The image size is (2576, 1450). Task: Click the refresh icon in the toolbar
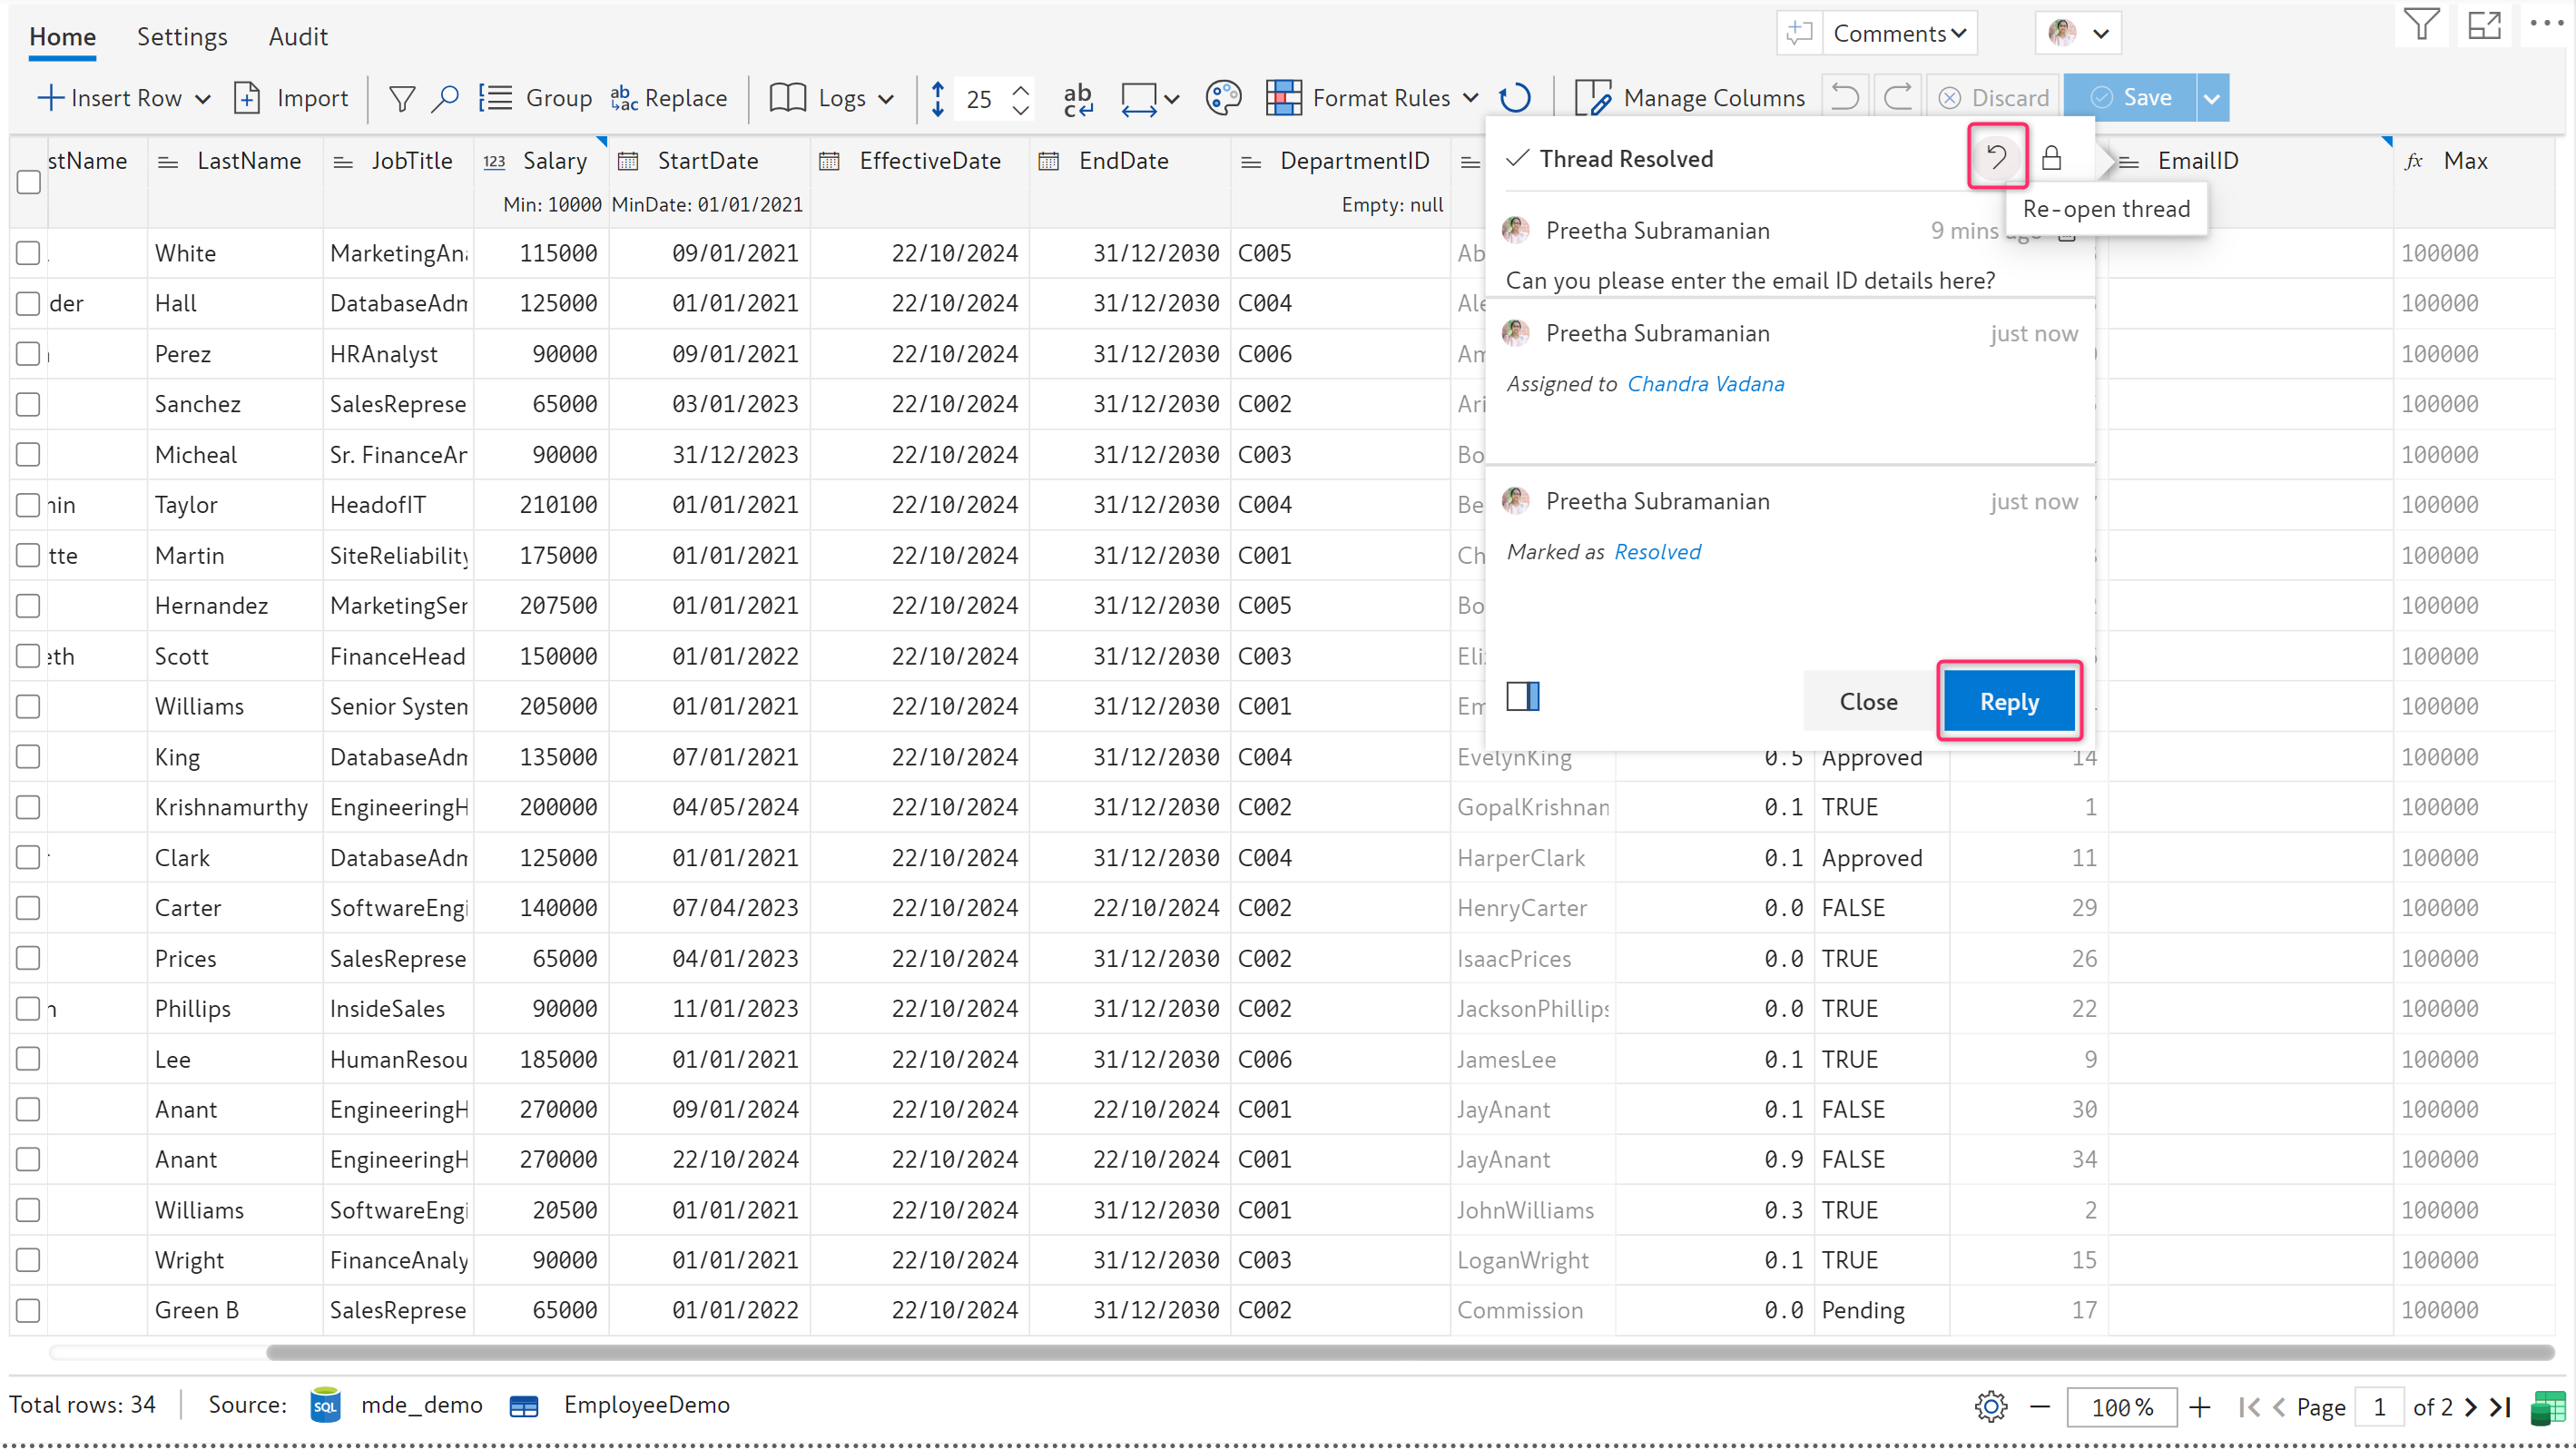(x=1515, y=98)
